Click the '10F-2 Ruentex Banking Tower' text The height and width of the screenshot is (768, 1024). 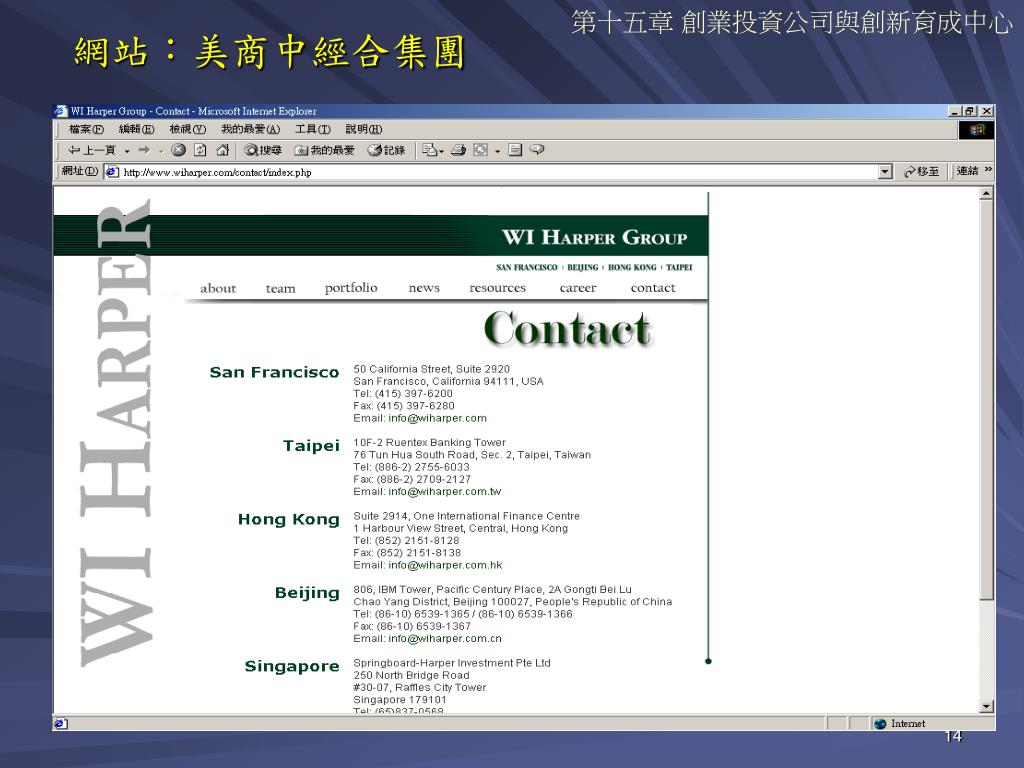[429, 443]
